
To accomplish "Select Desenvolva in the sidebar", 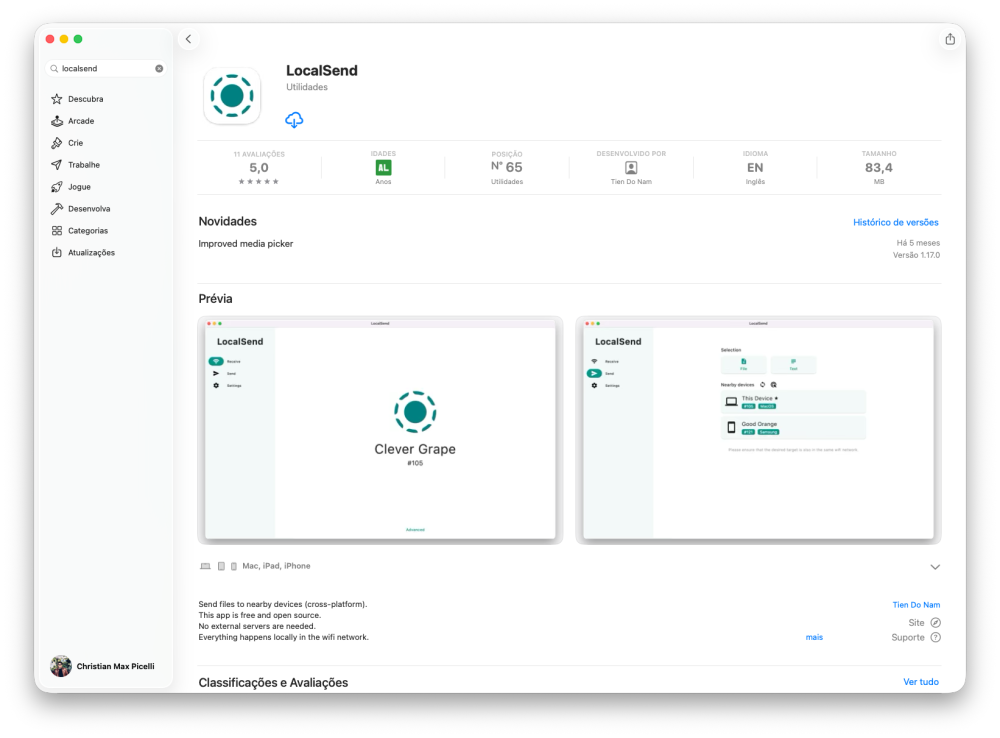I will click(105, 209).
